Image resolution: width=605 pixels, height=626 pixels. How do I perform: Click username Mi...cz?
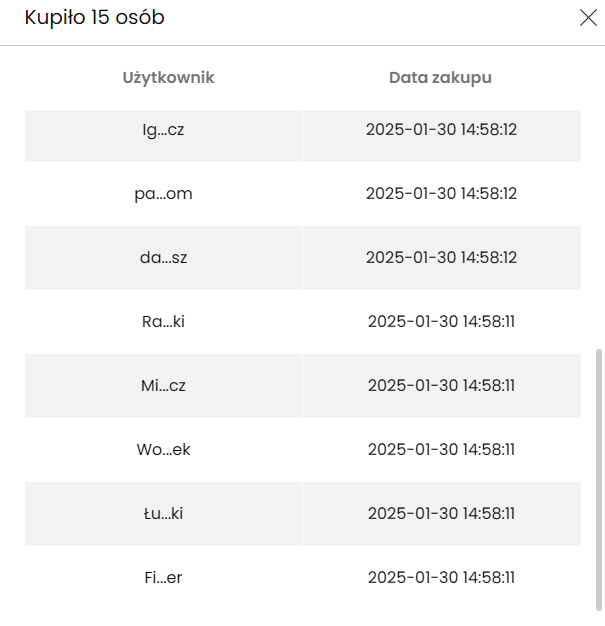point(164,385)
